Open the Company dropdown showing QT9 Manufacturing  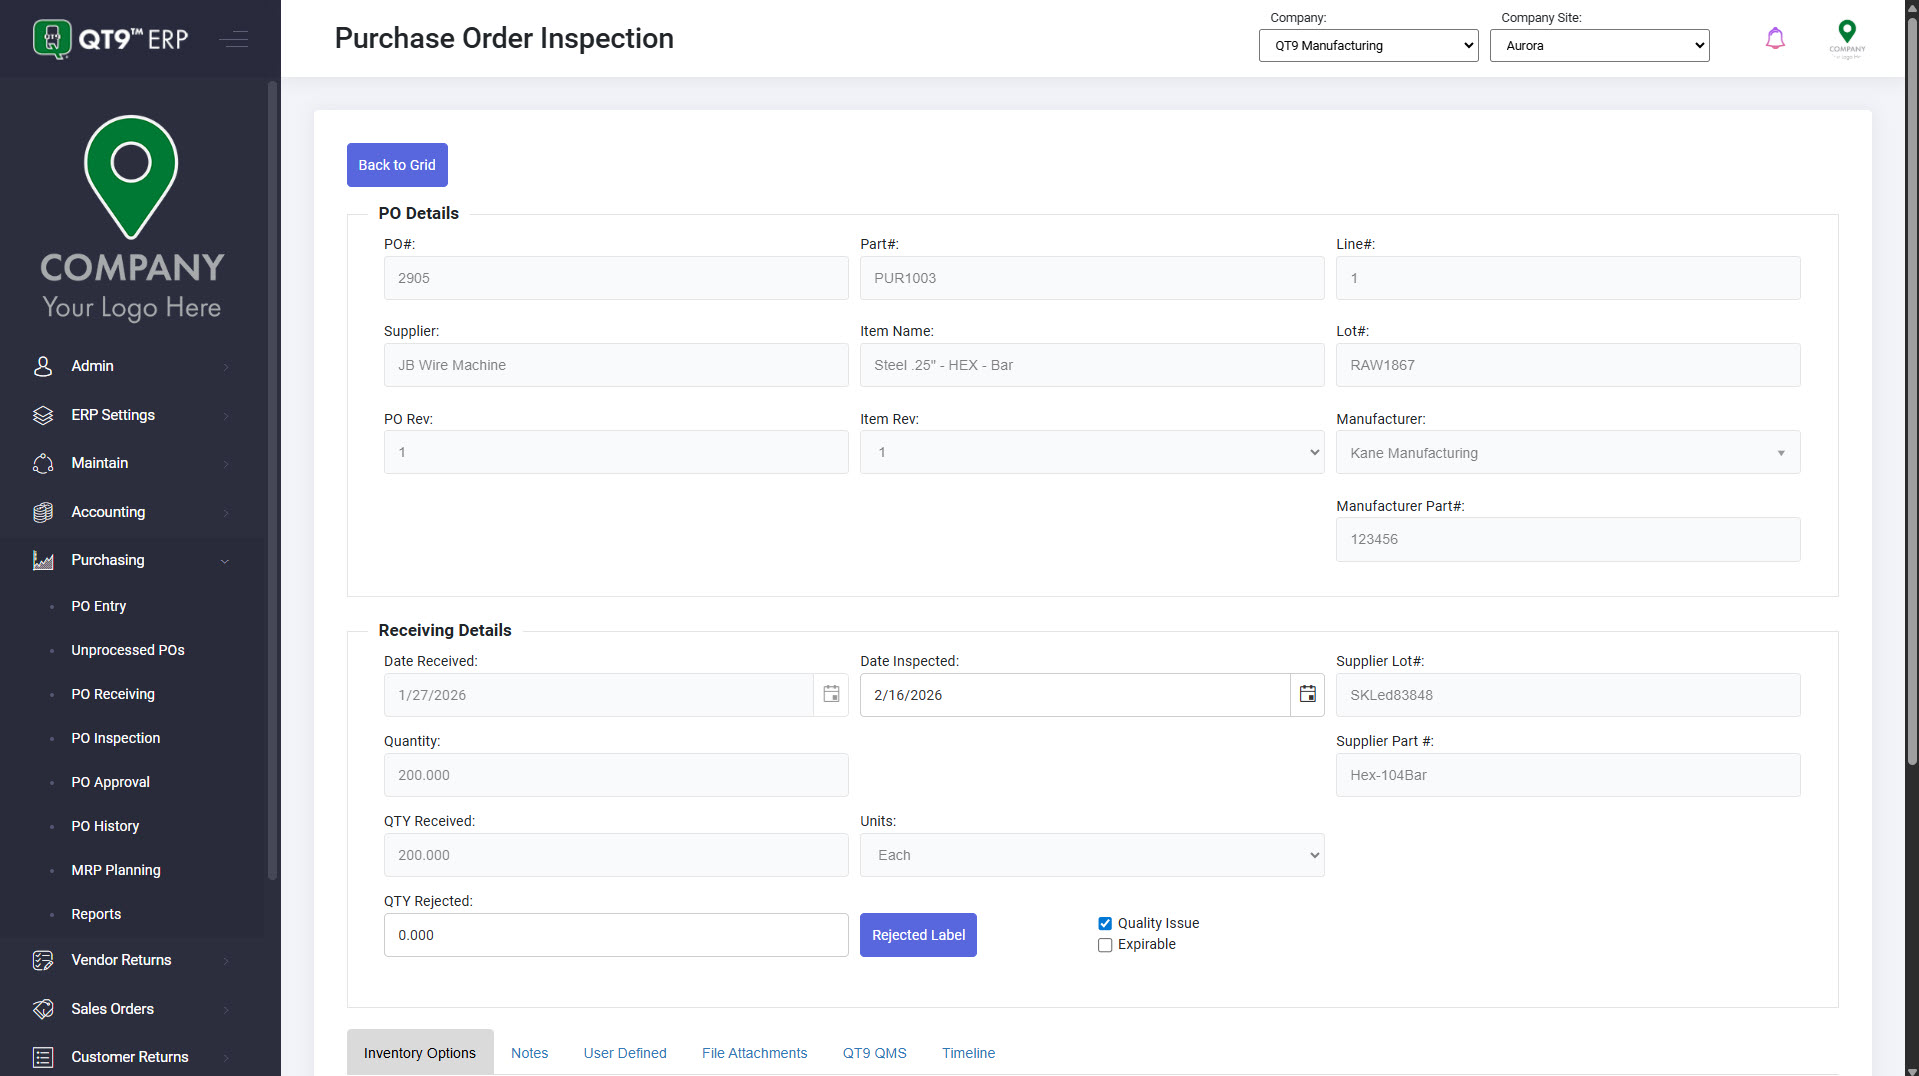point(1368,45)
